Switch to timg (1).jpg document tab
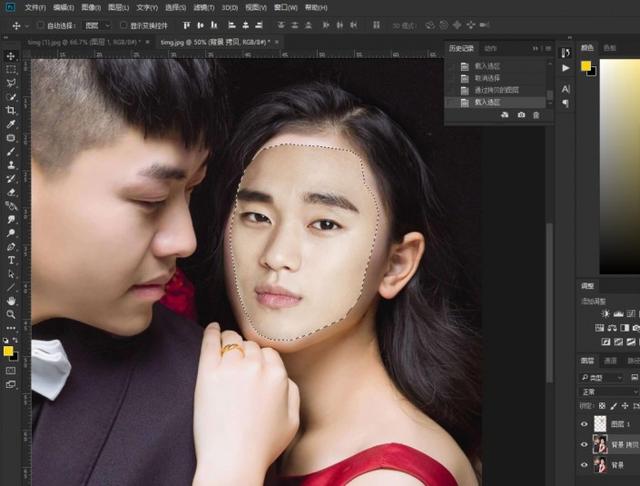Image resolution: width=640 pixels, height=486 pixels. 84,42
